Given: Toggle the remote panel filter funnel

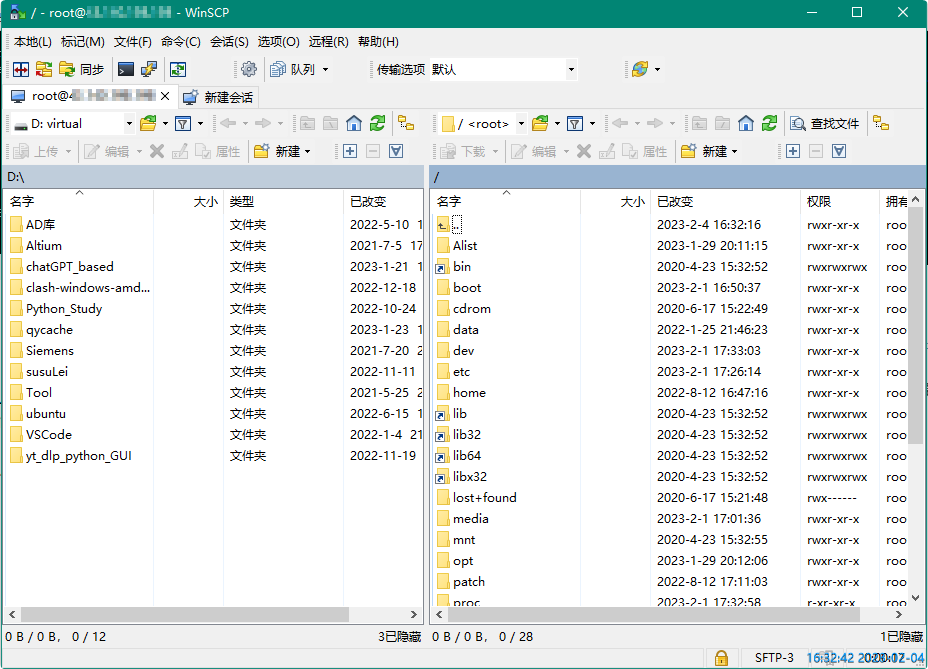Looking at the screenshot, I should (573, 122).
